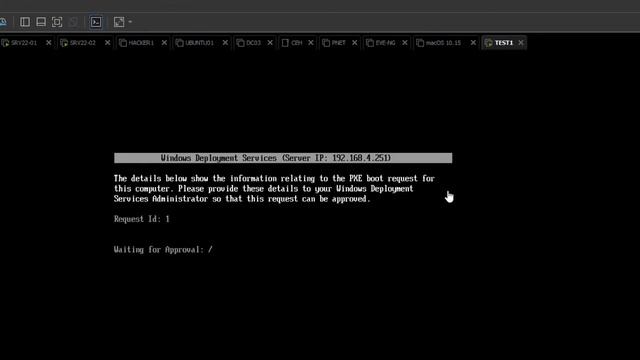Switch to the CEH tab
Screen dimensions: 640x360
(296, 43)
